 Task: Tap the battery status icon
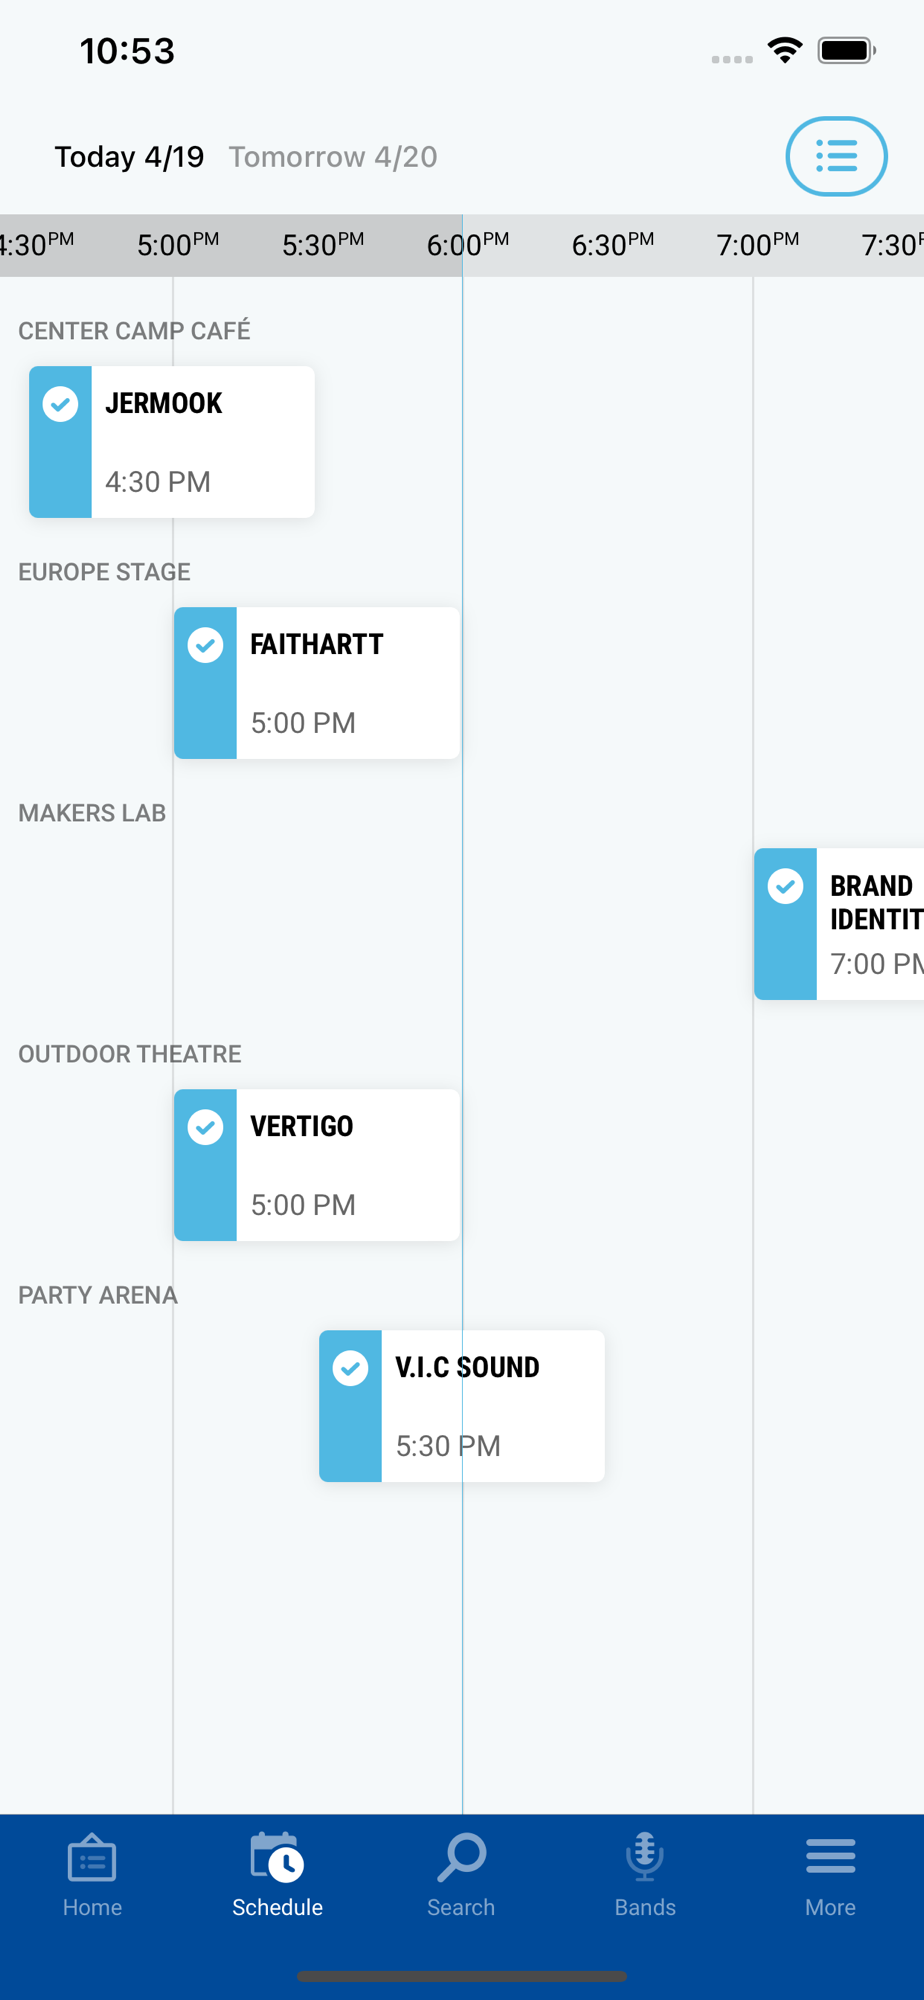(x=846, y=50)
